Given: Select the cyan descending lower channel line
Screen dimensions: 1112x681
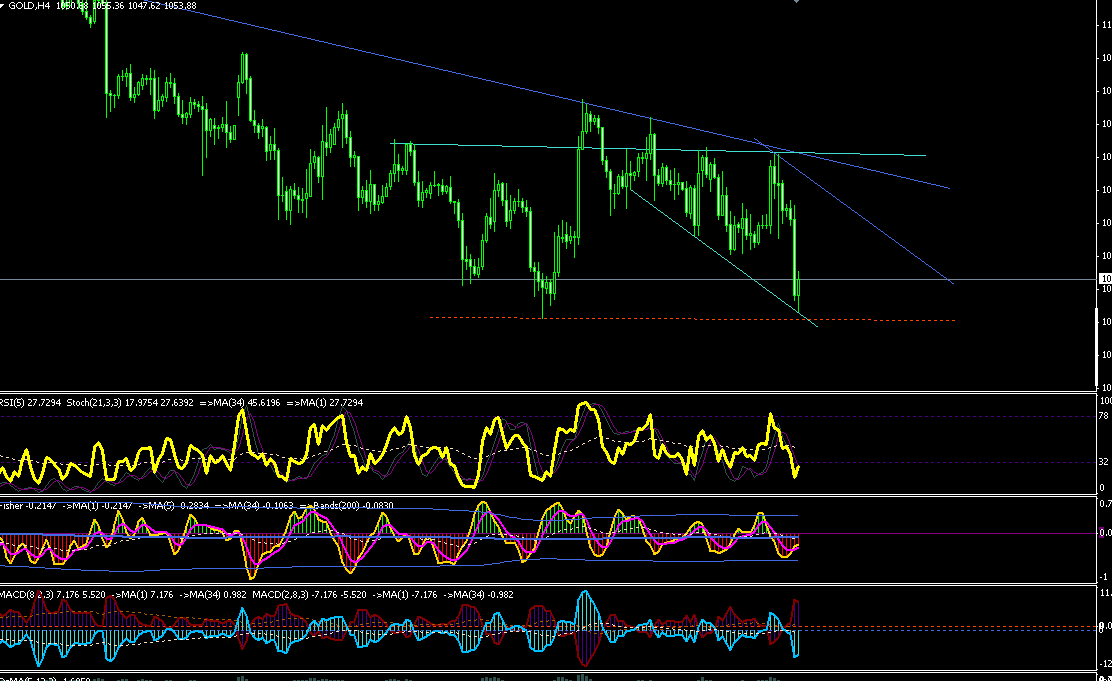Looking at the screenshot, I should pos(723,258).
